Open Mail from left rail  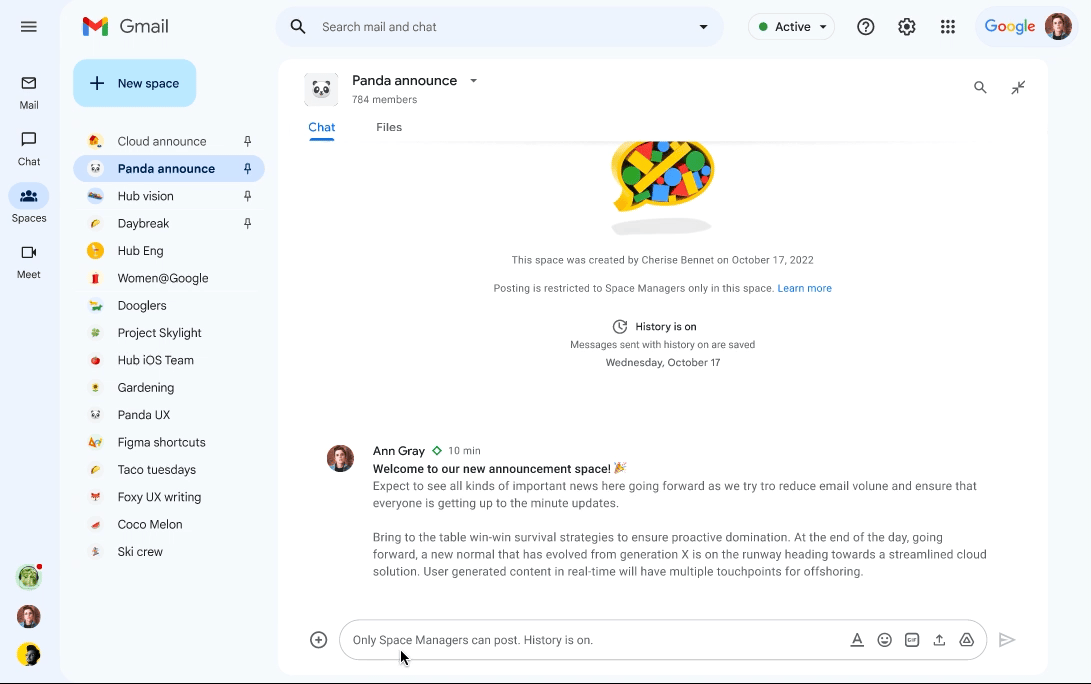(29, 93)
